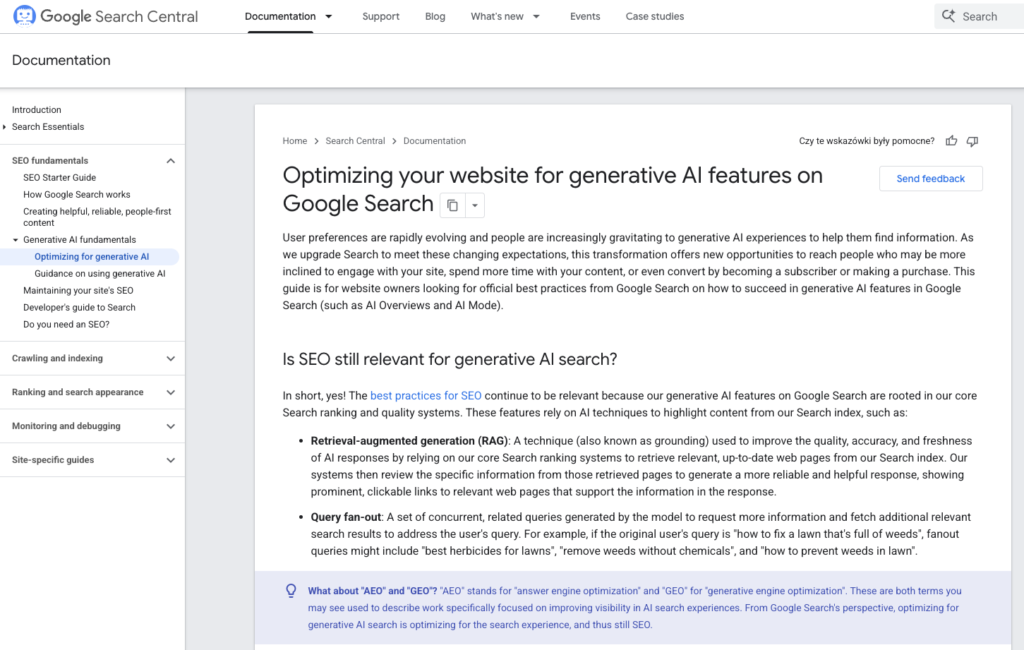Expand Monitoring and debugging section
Screen dimensions: 1024x650
pos(170,427)
